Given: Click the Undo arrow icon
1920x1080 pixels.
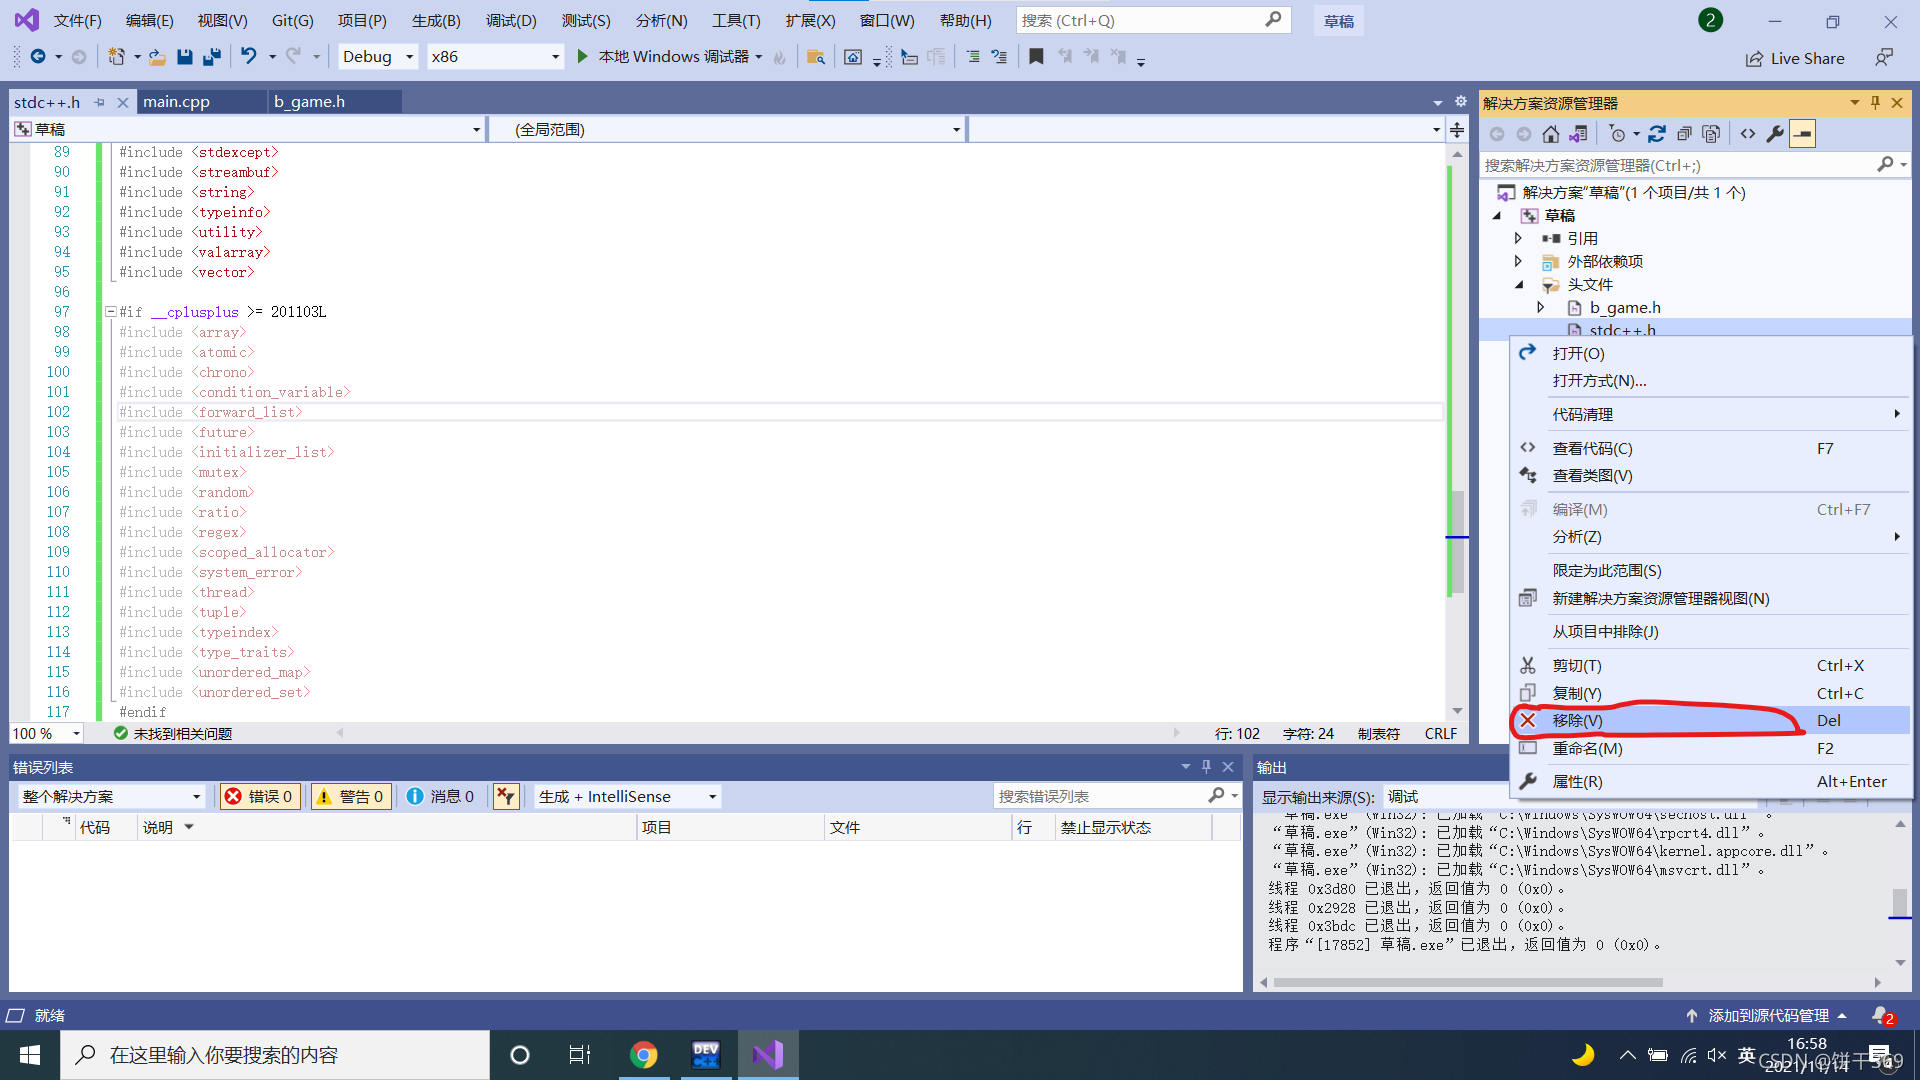Looking at the screenshot, I should point(248,57).
